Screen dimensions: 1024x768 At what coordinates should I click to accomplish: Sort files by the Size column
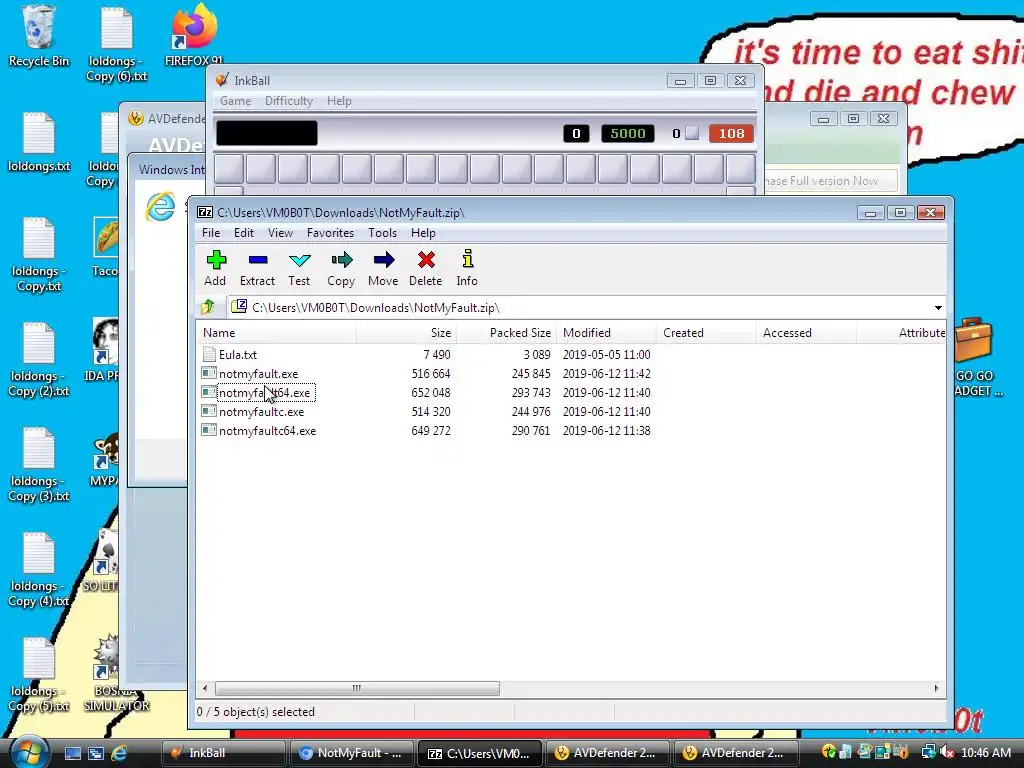coord(406,332)
